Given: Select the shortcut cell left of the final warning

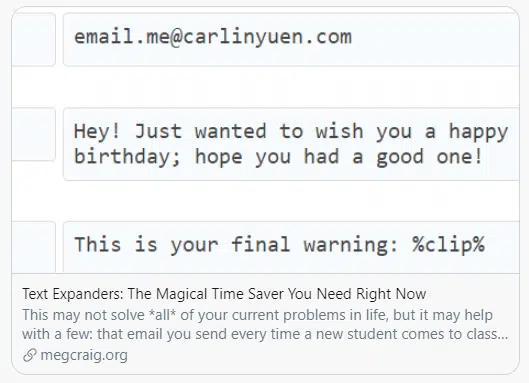Looking at the screenshot, I should pos(33,247).
